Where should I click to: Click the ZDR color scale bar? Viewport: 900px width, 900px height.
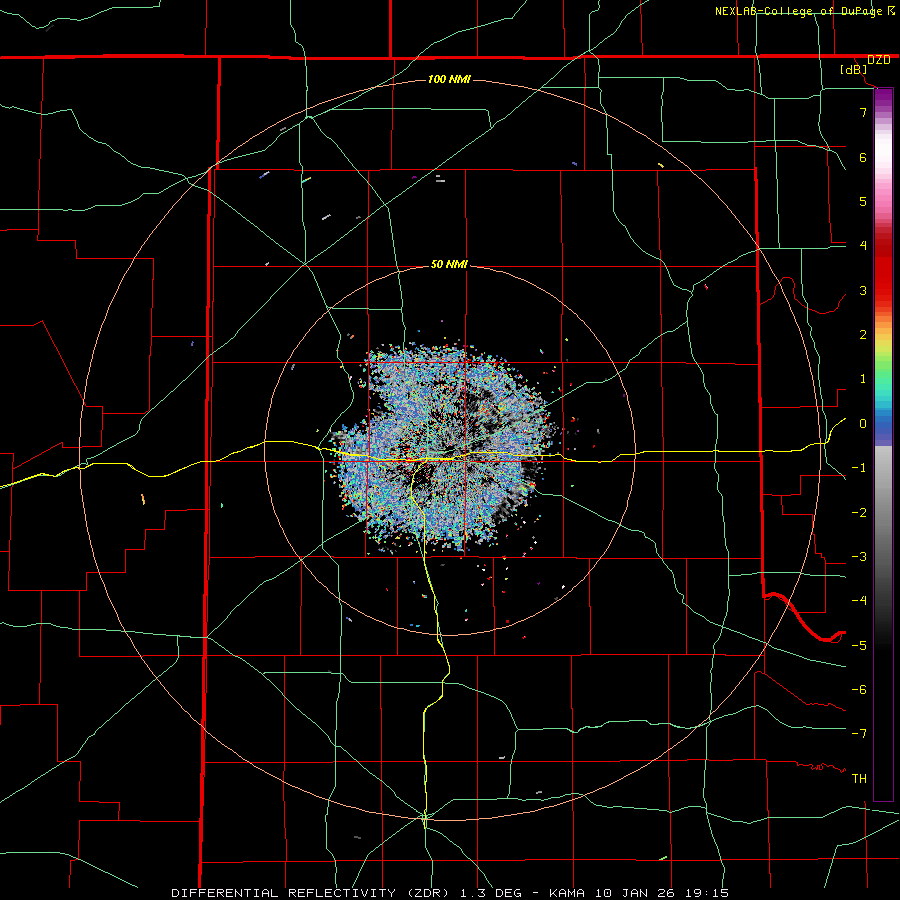(883, 445)
